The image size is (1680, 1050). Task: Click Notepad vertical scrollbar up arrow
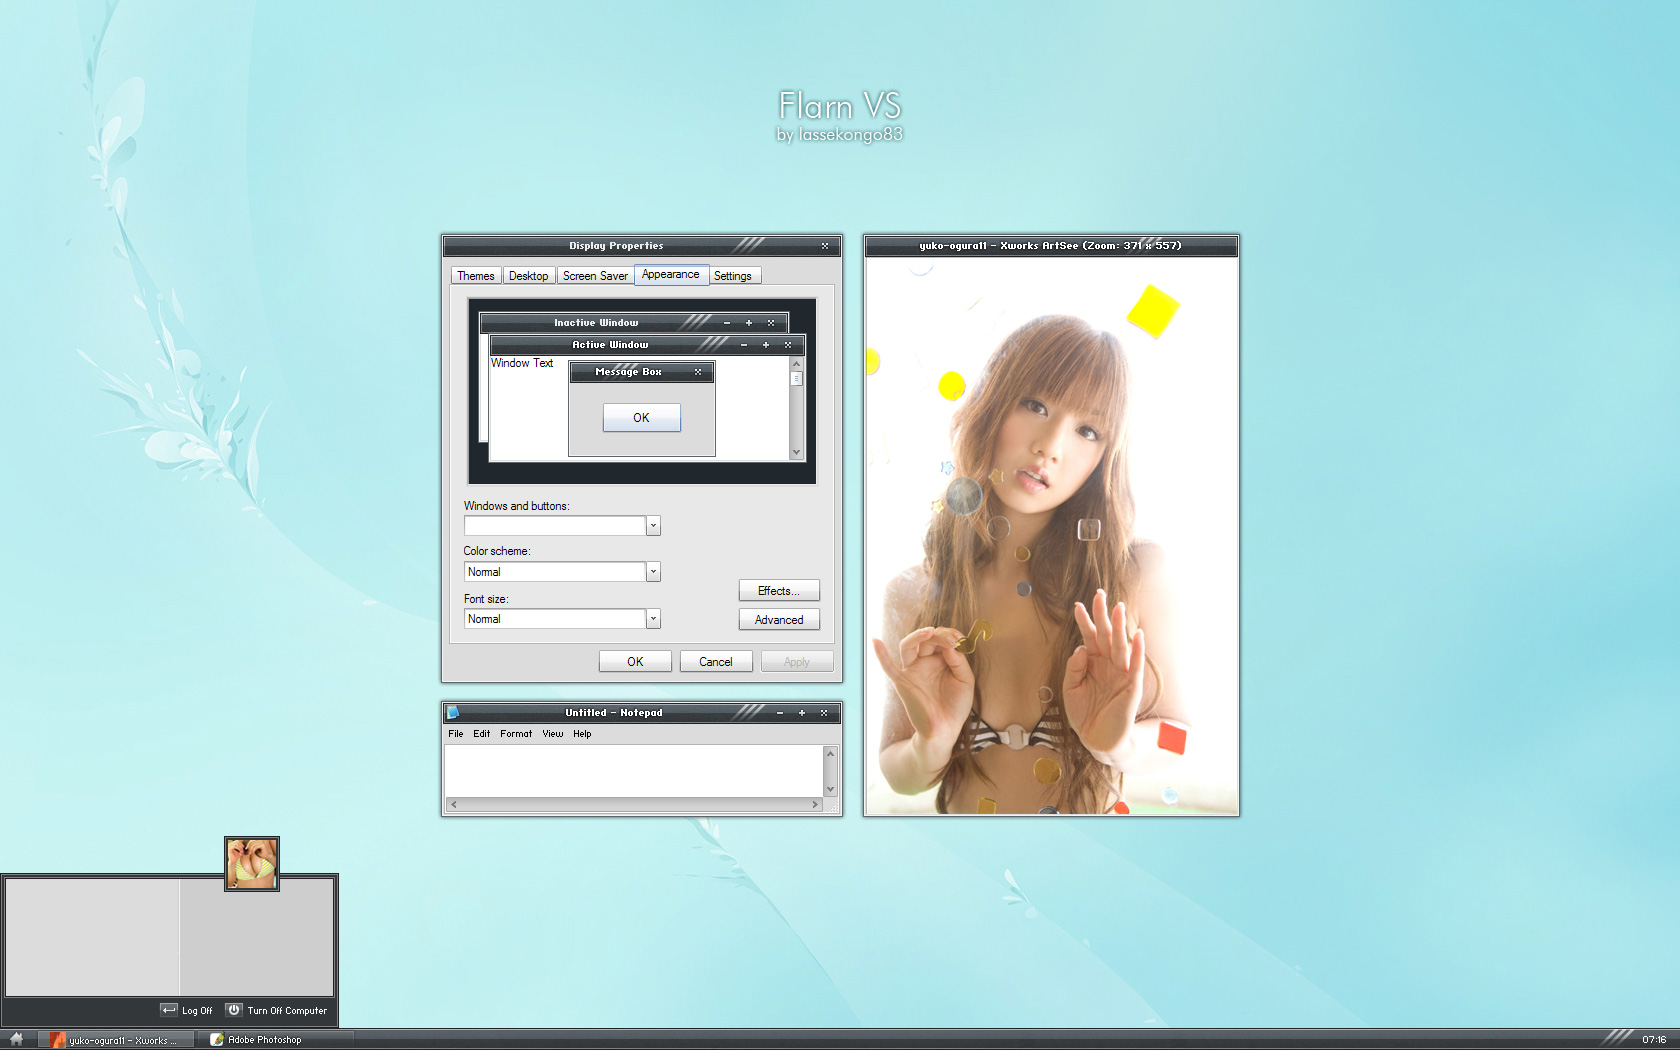click(830, 753)
